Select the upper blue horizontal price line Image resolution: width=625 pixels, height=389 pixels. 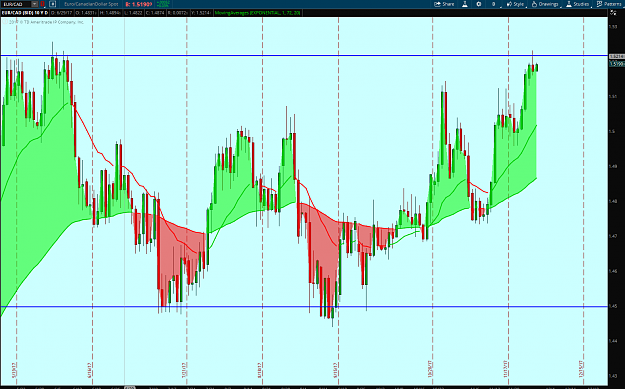pyautogui.click(x=304, y=55)
